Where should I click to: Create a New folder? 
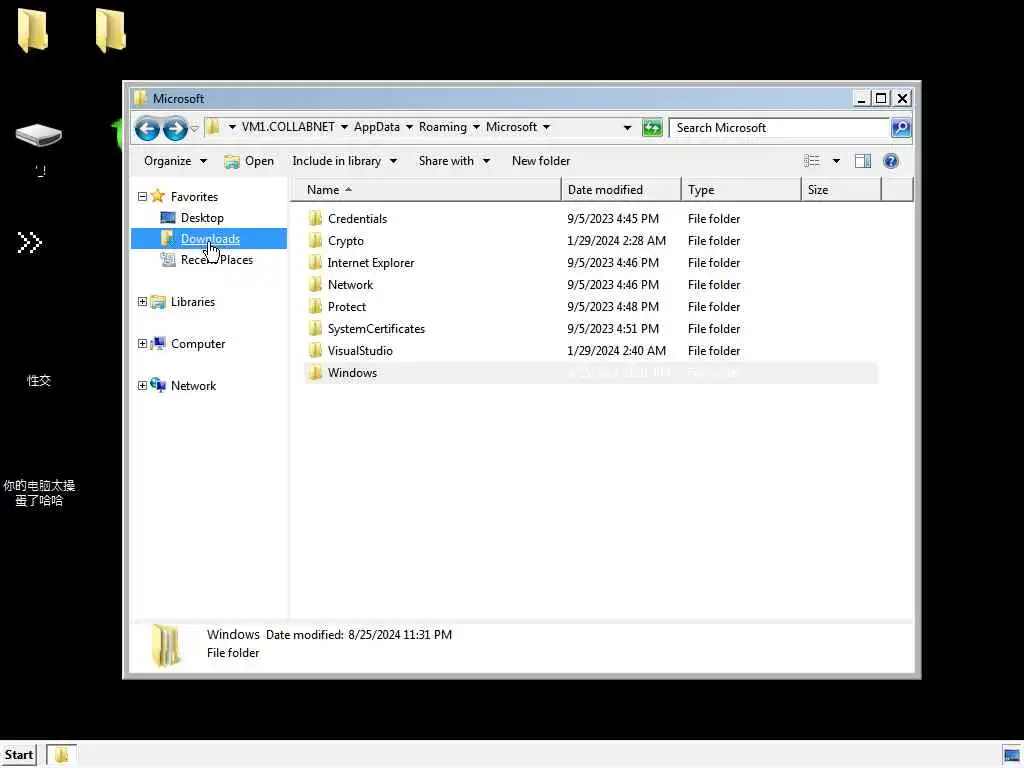[x=541, y=161]
